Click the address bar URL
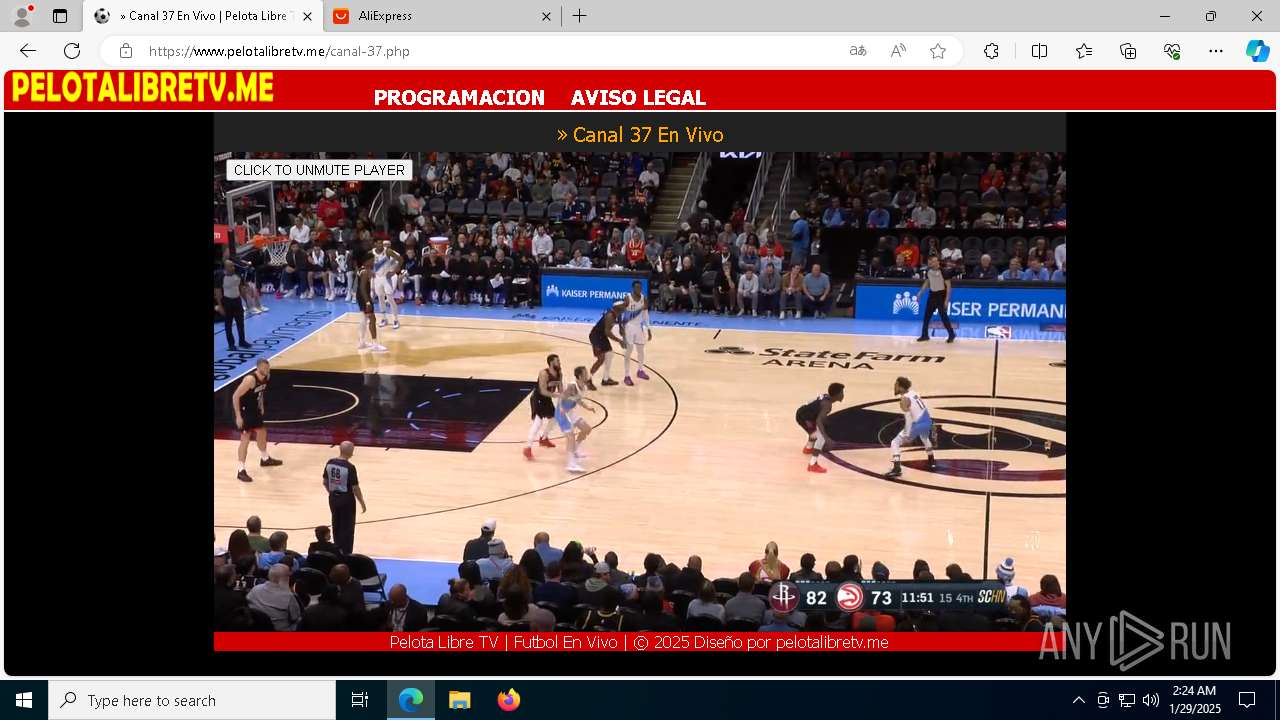 click(279, 51)
